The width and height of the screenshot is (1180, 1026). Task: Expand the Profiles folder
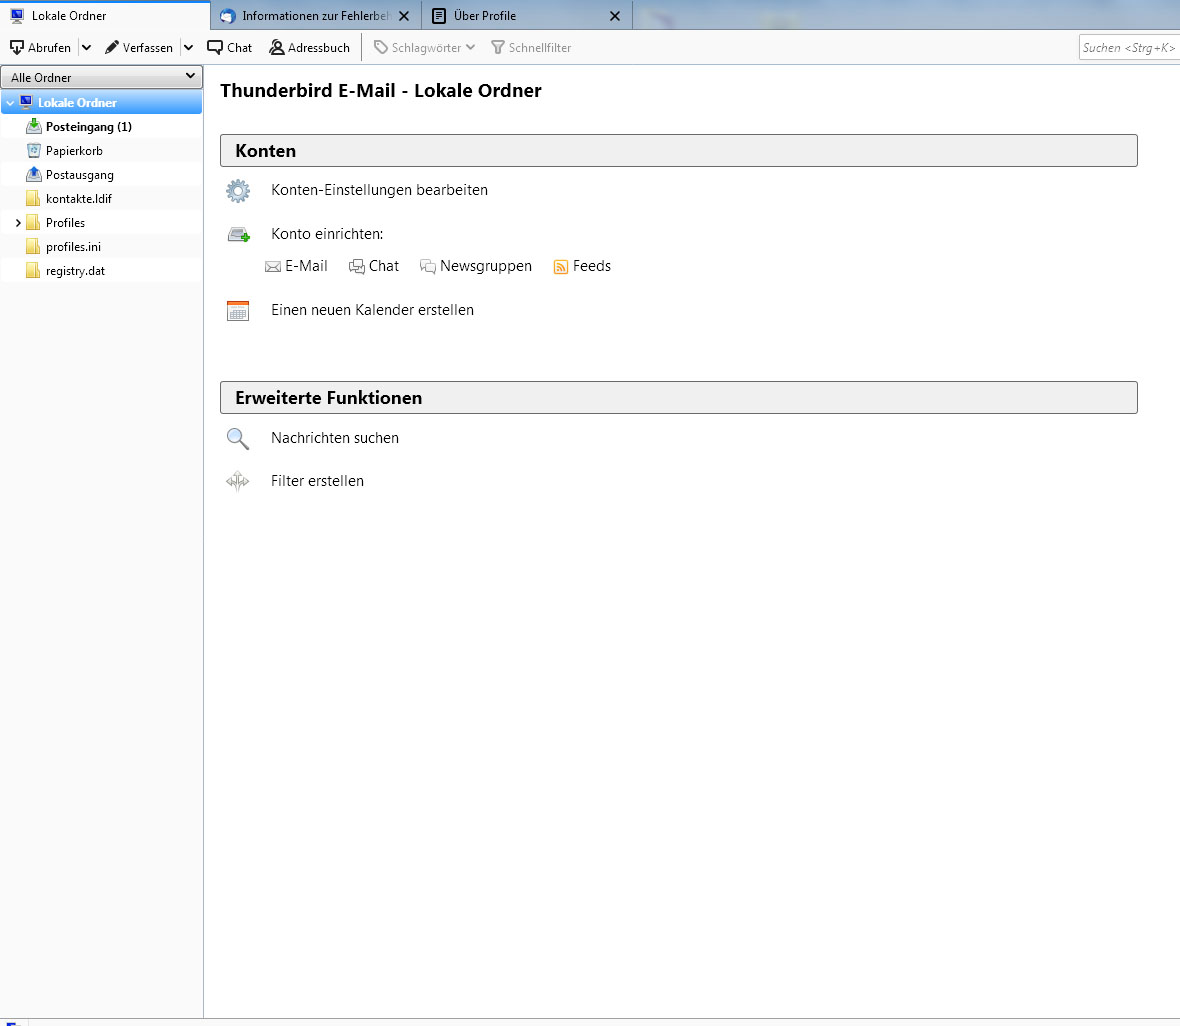18,223
